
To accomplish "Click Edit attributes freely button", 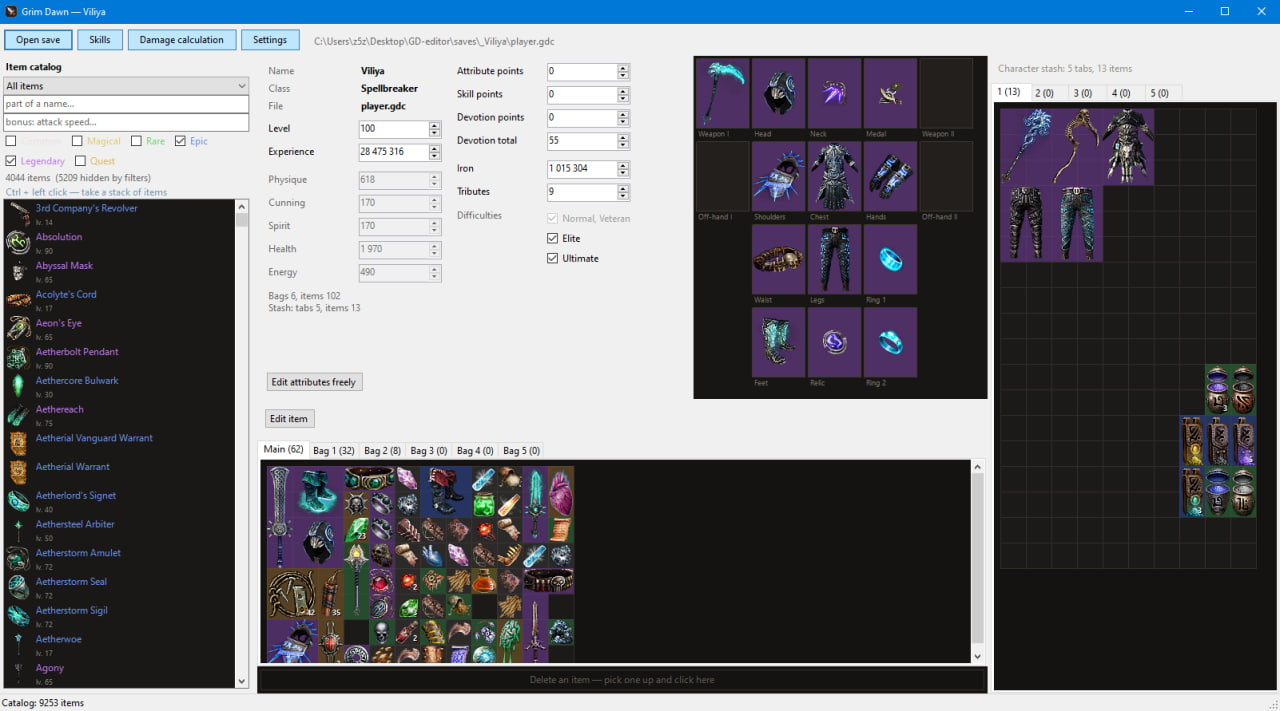I will coord(314,382).
